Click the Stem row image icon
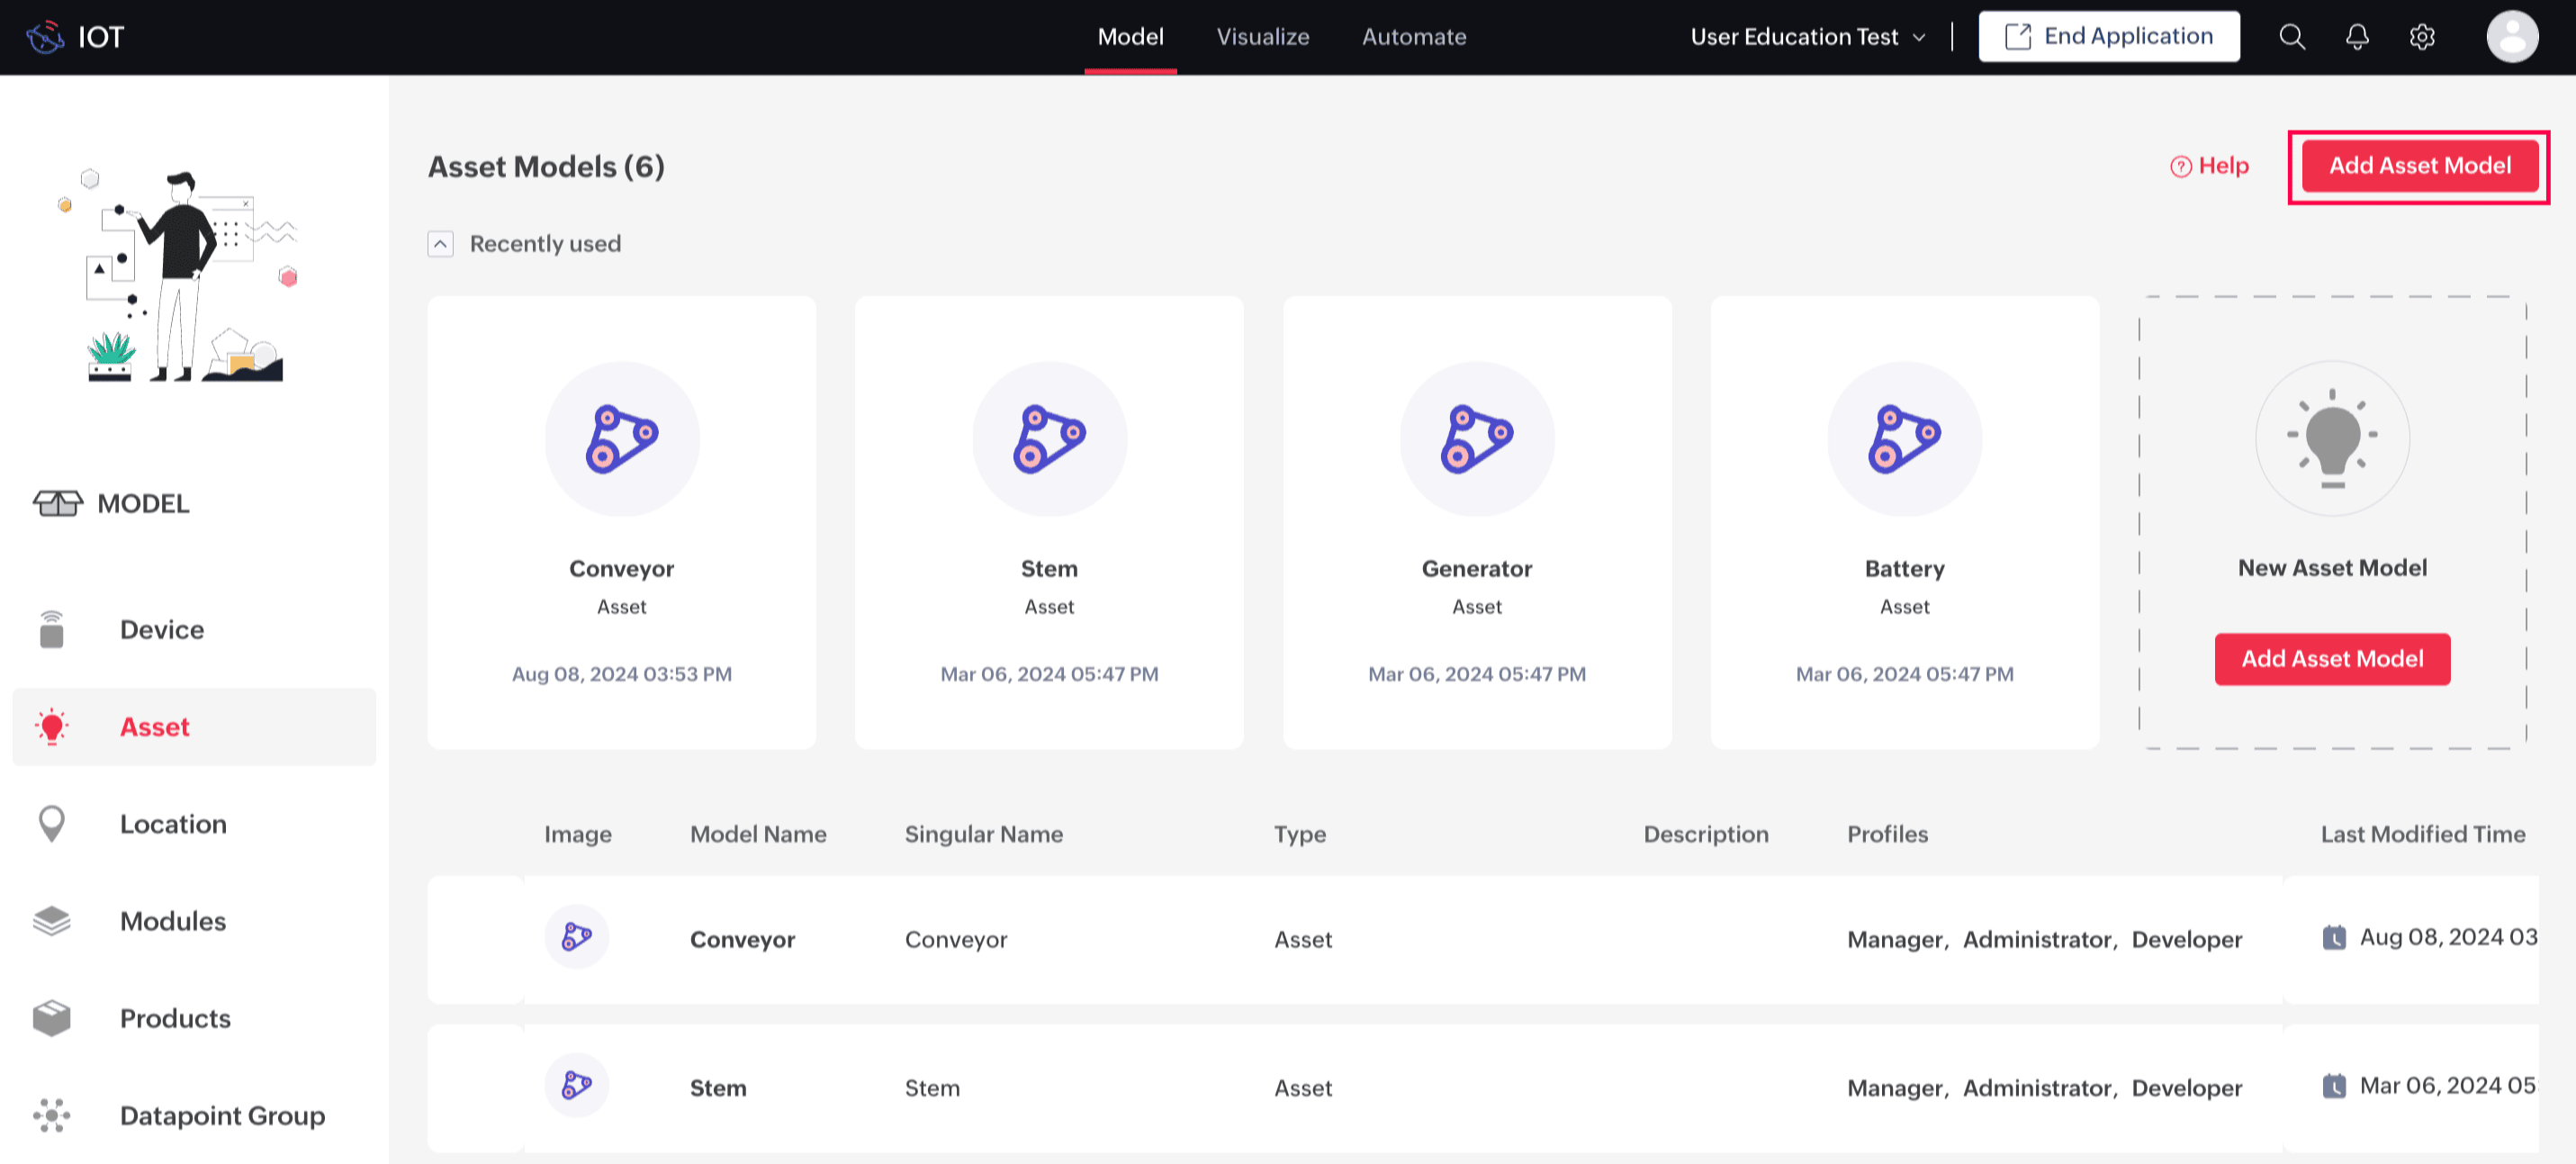This screenshot has width=2576, height=1164. click(577, 1085)
